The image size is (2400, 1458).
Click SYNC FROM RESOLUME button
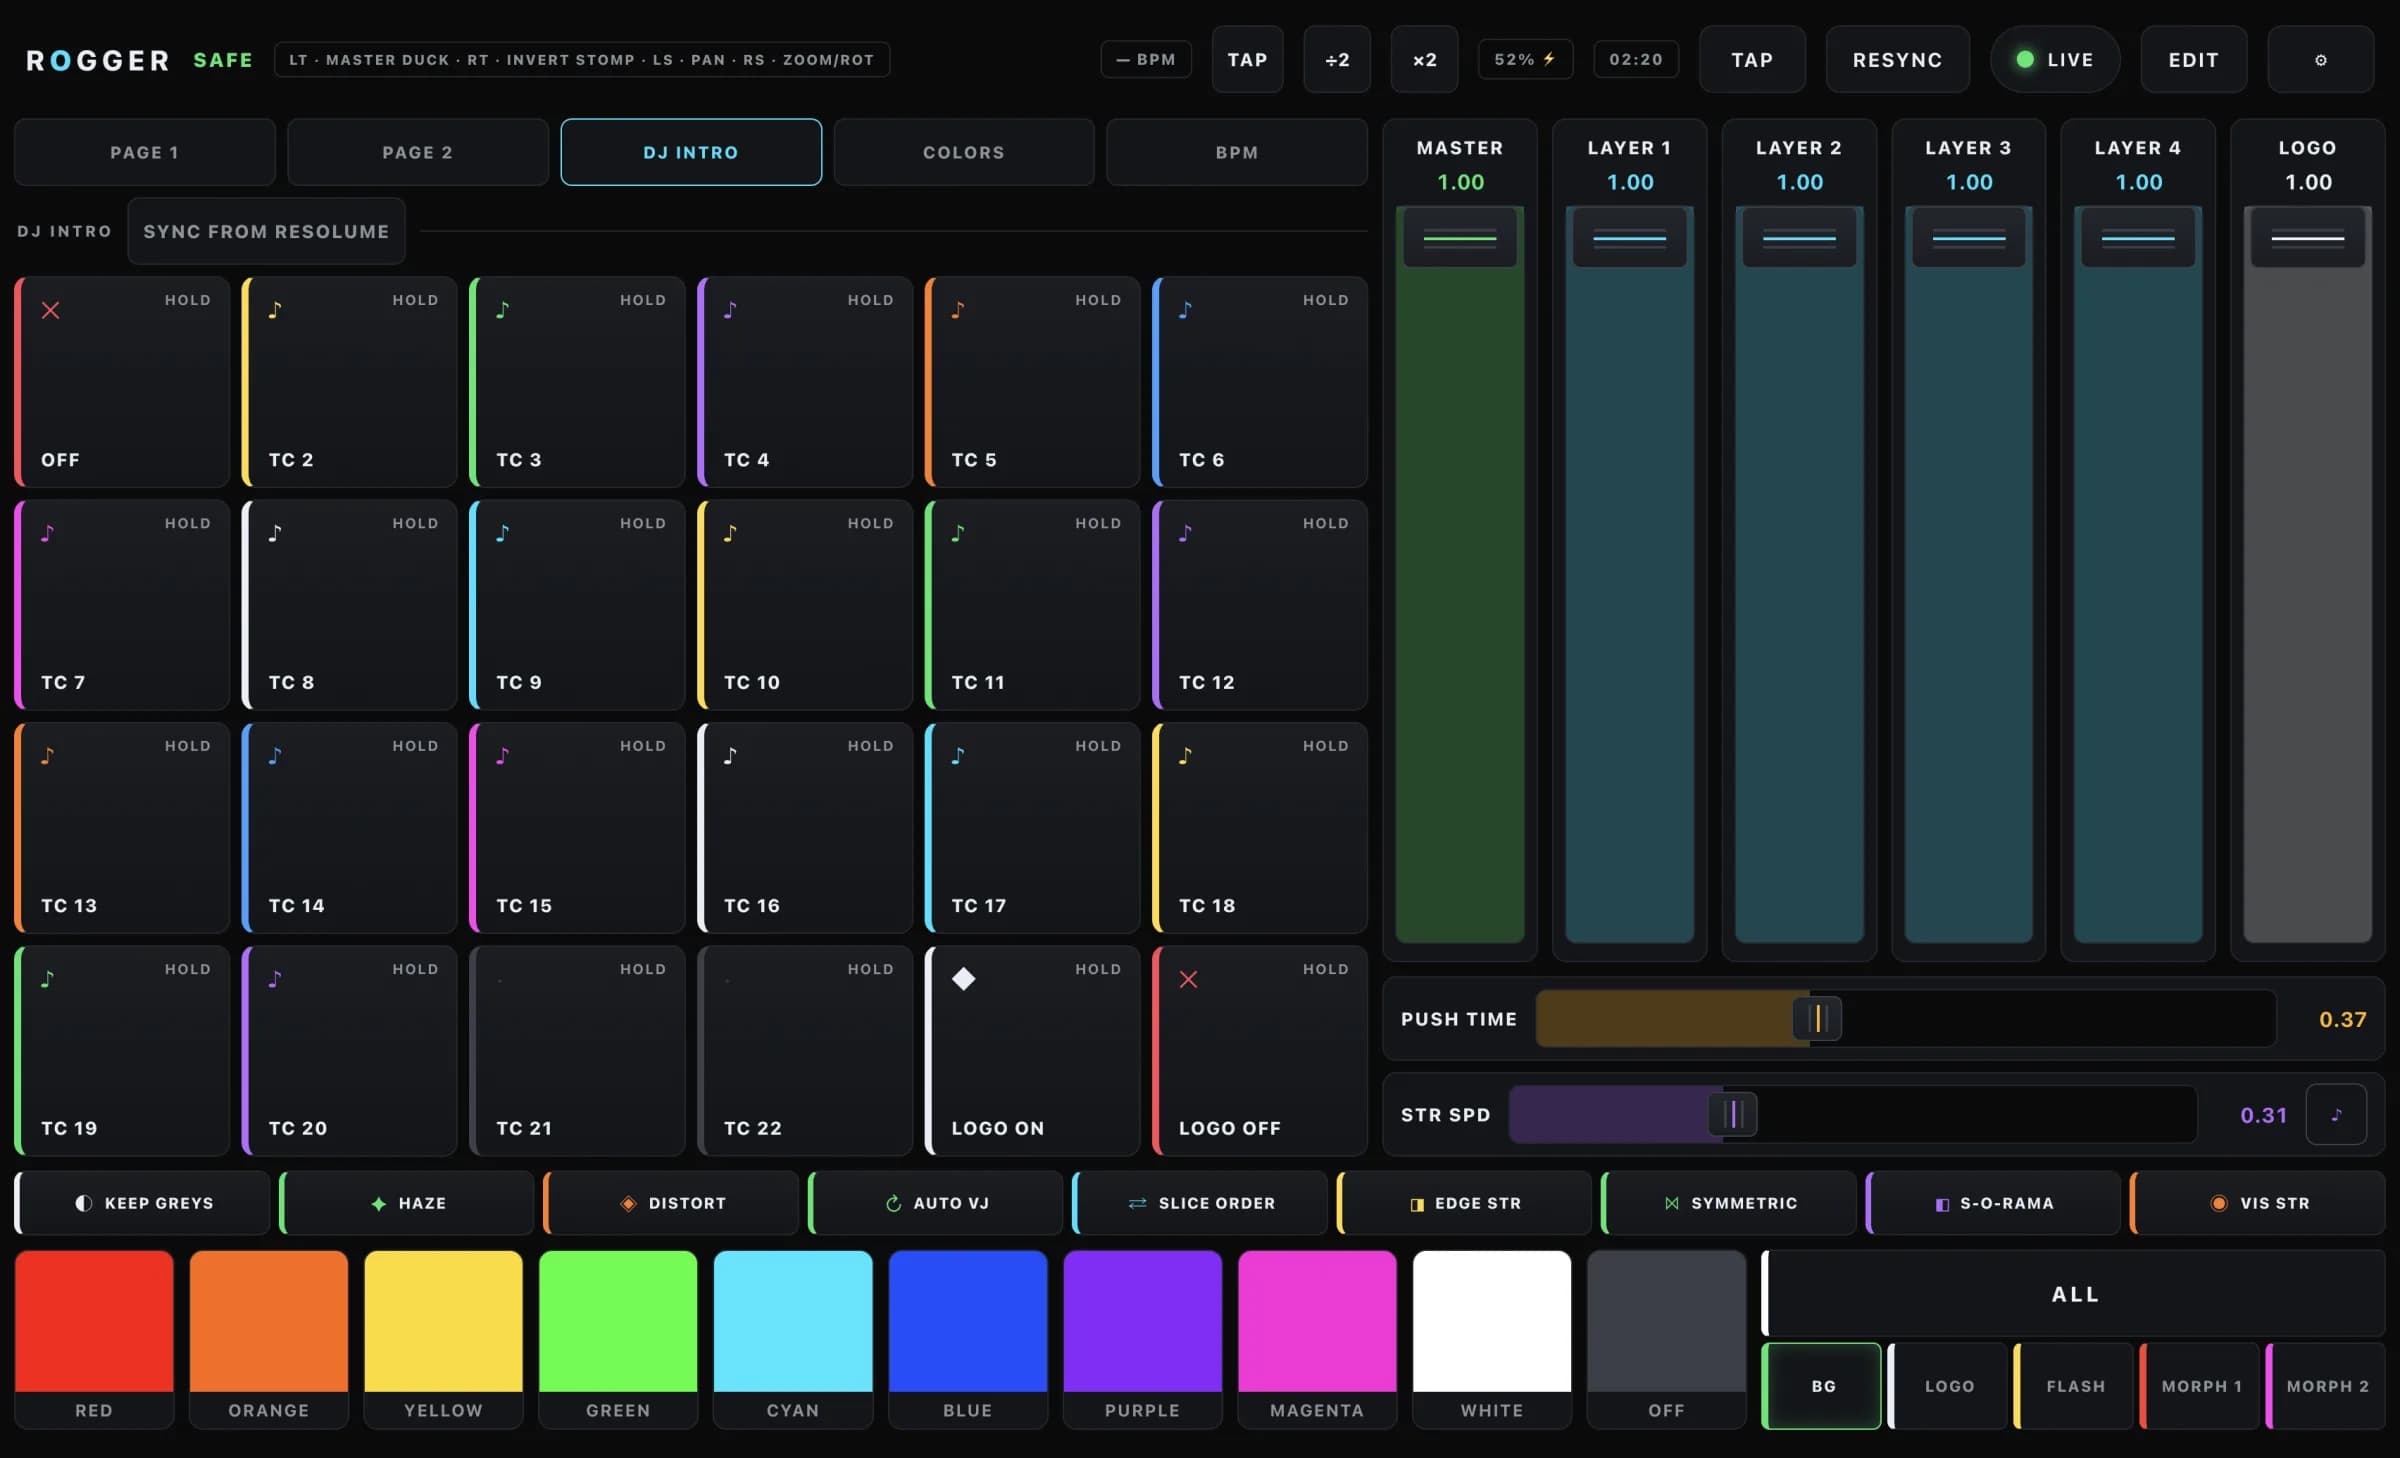coord(266,231)
